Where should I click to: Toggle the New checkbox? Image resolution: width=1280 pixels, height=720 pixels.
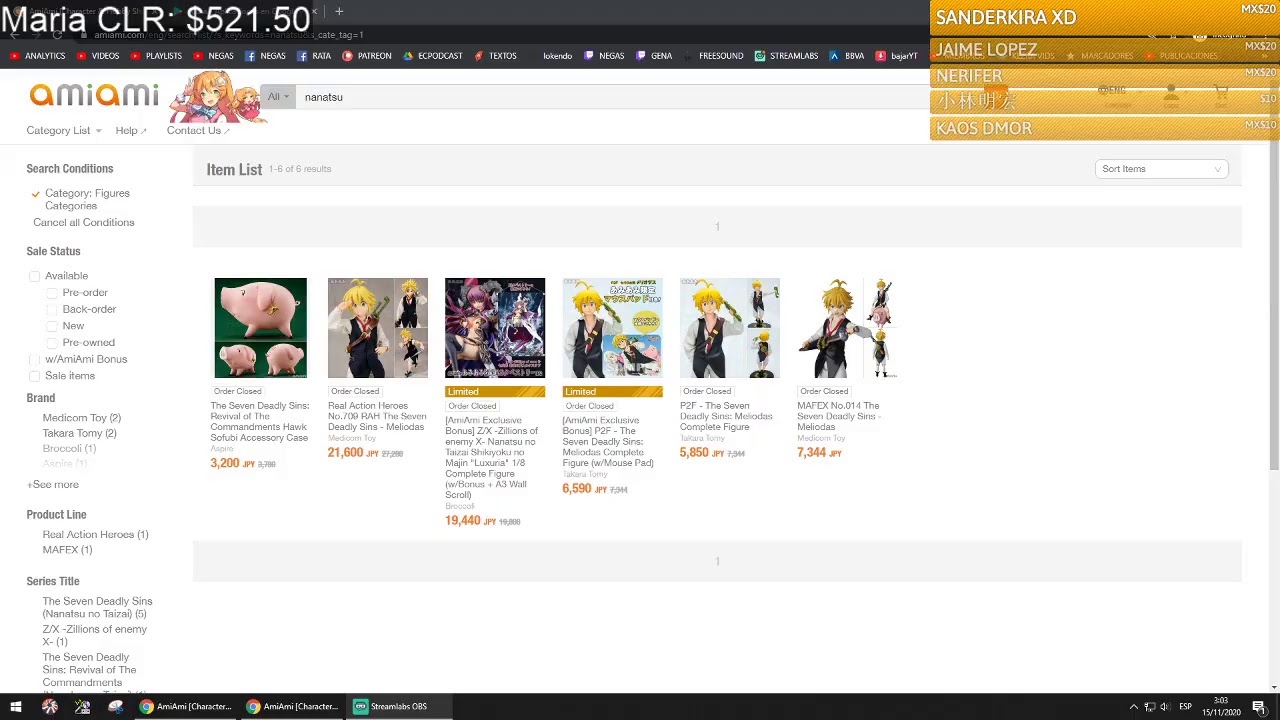(x=52, y=326)
